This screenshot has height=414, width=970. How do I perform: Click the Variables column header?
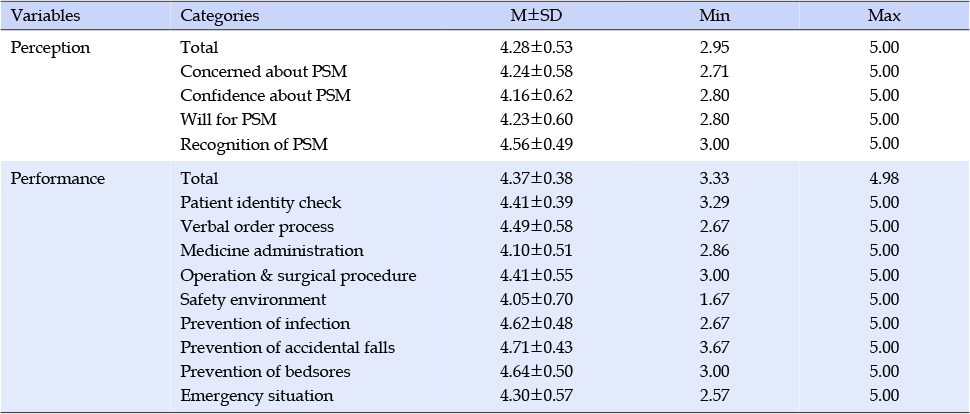(x=46, y=16)
